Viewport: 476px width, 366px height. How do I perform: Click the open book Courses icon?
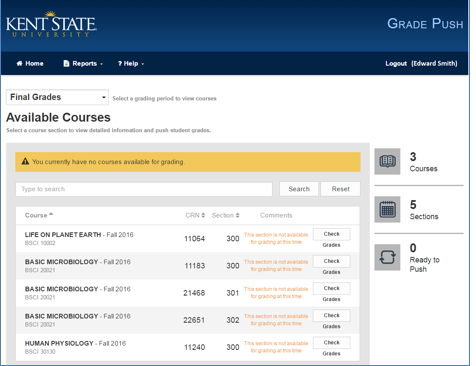[x=387, y=161]
